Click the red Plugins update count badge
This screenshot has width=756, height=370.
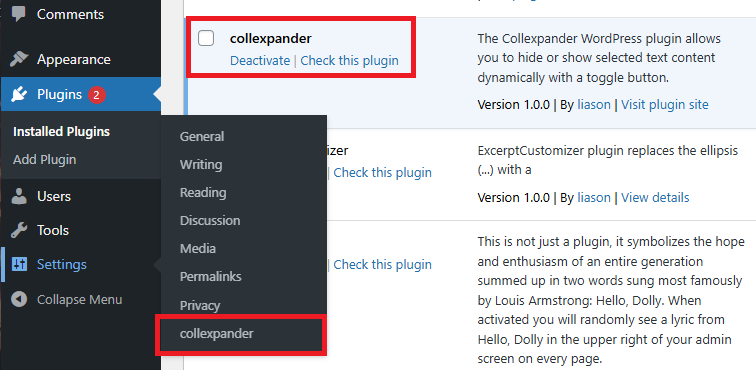[96, 95]
